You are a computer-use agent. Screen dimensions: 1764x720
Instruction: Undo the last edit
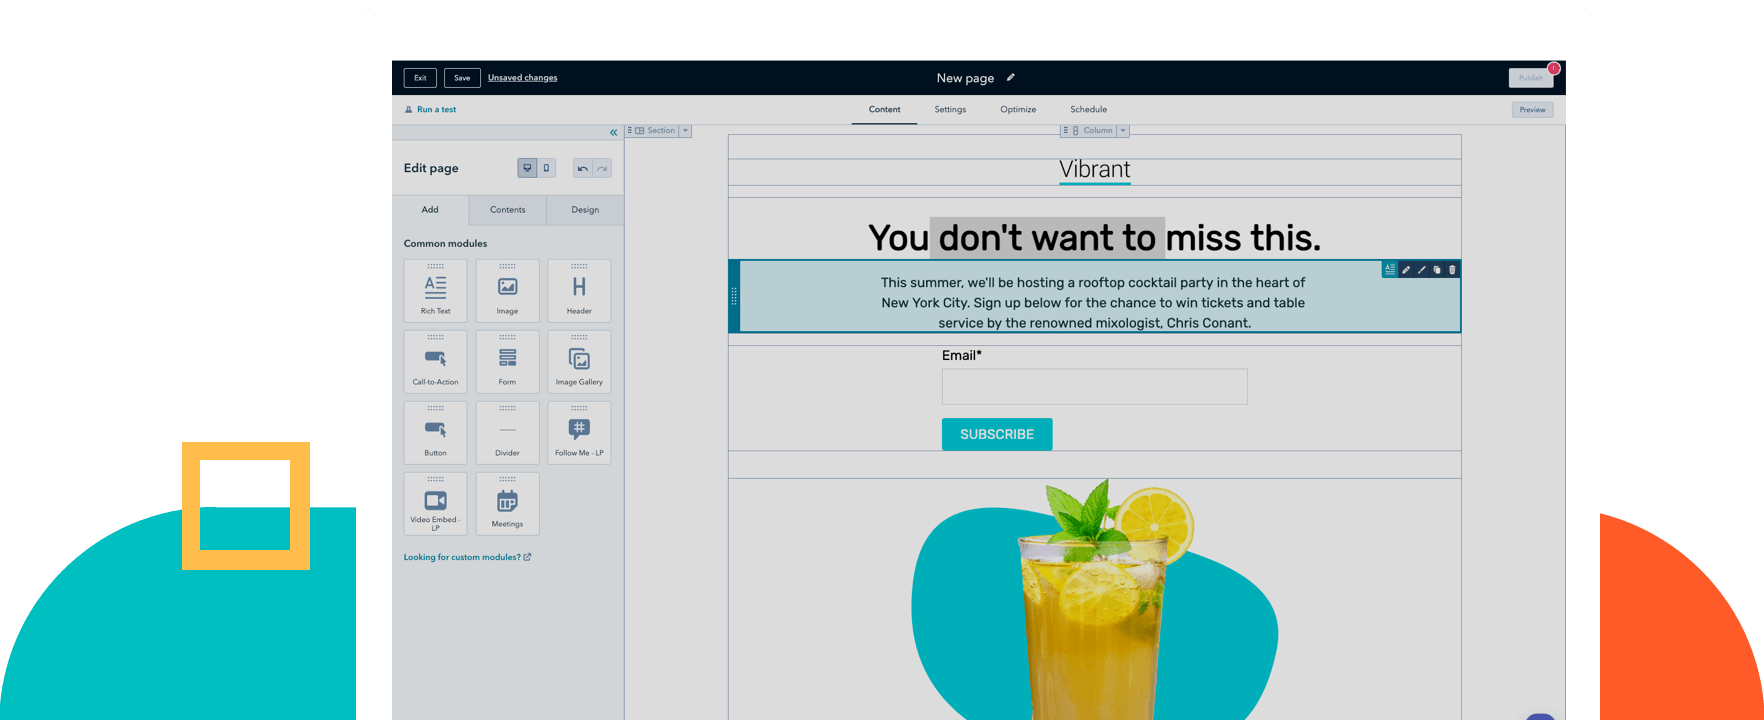(582, 168)
